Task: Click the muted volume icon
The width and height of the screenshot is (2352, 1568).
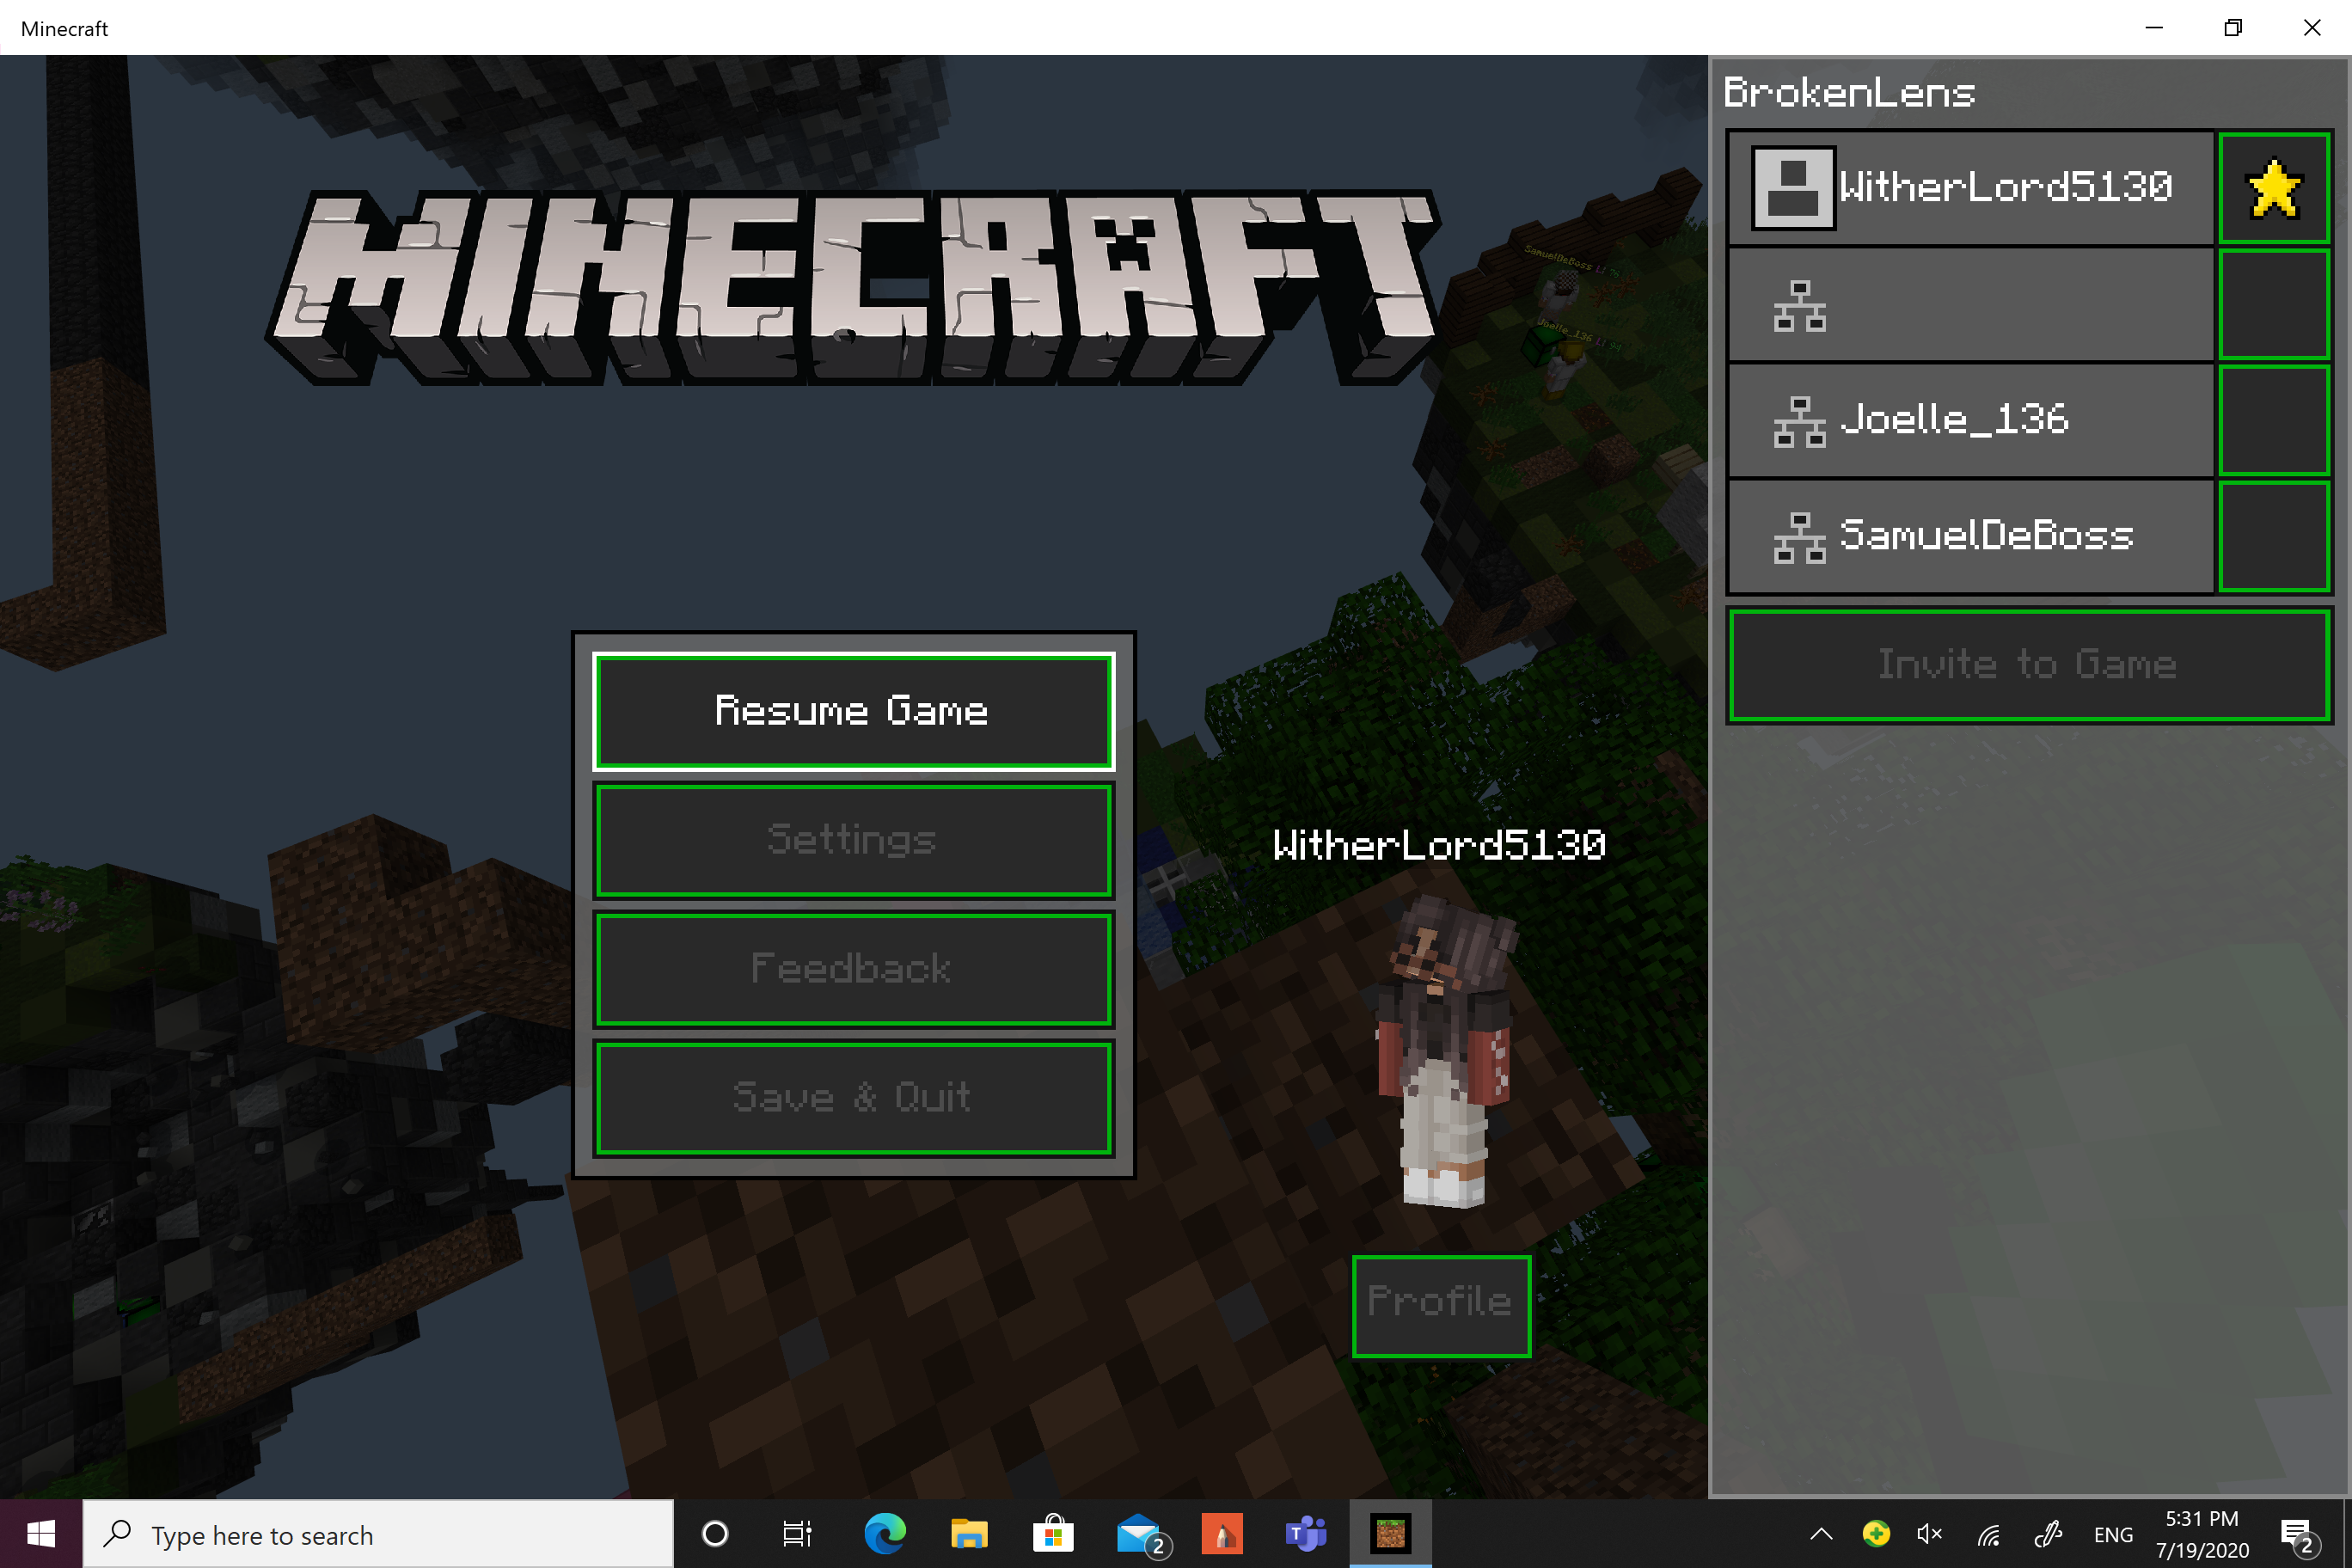Action: 1930,1534
